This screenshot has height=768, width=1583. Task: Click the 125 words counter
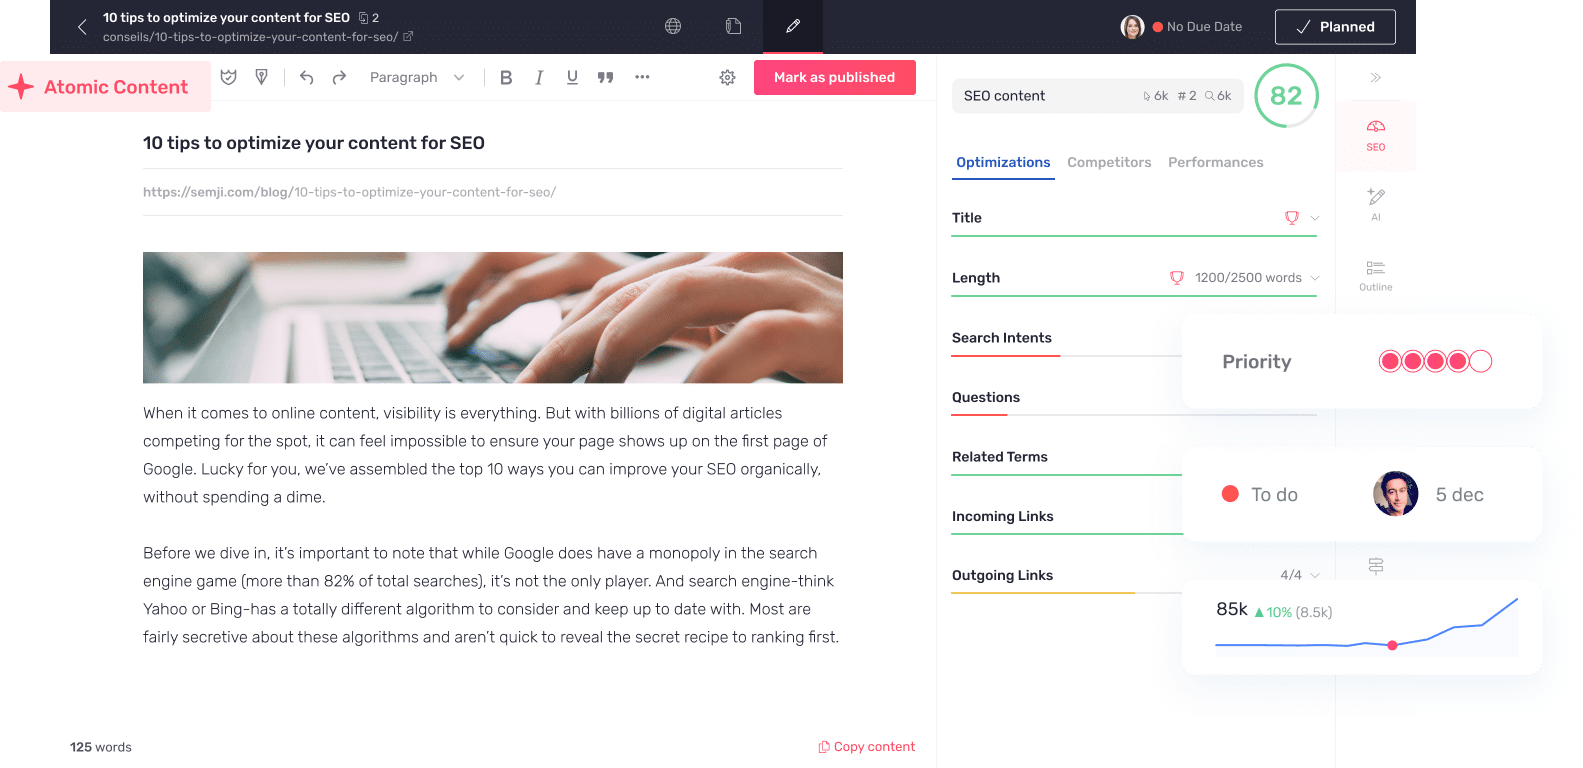click(x=101, y=747)
